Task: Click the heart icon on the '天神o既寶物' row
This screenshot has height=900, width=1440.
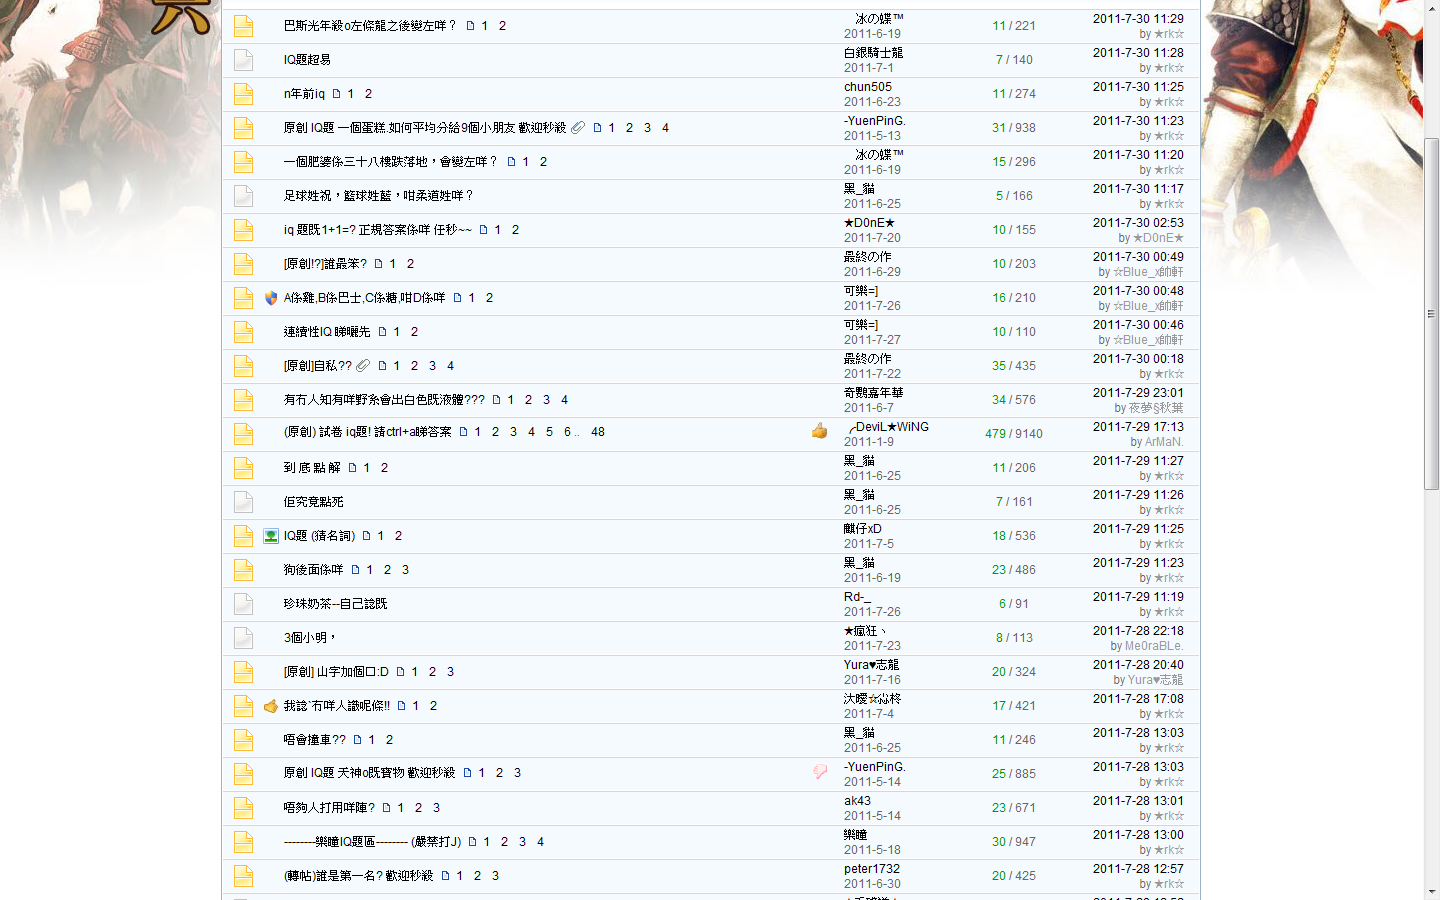Action: 820,771
